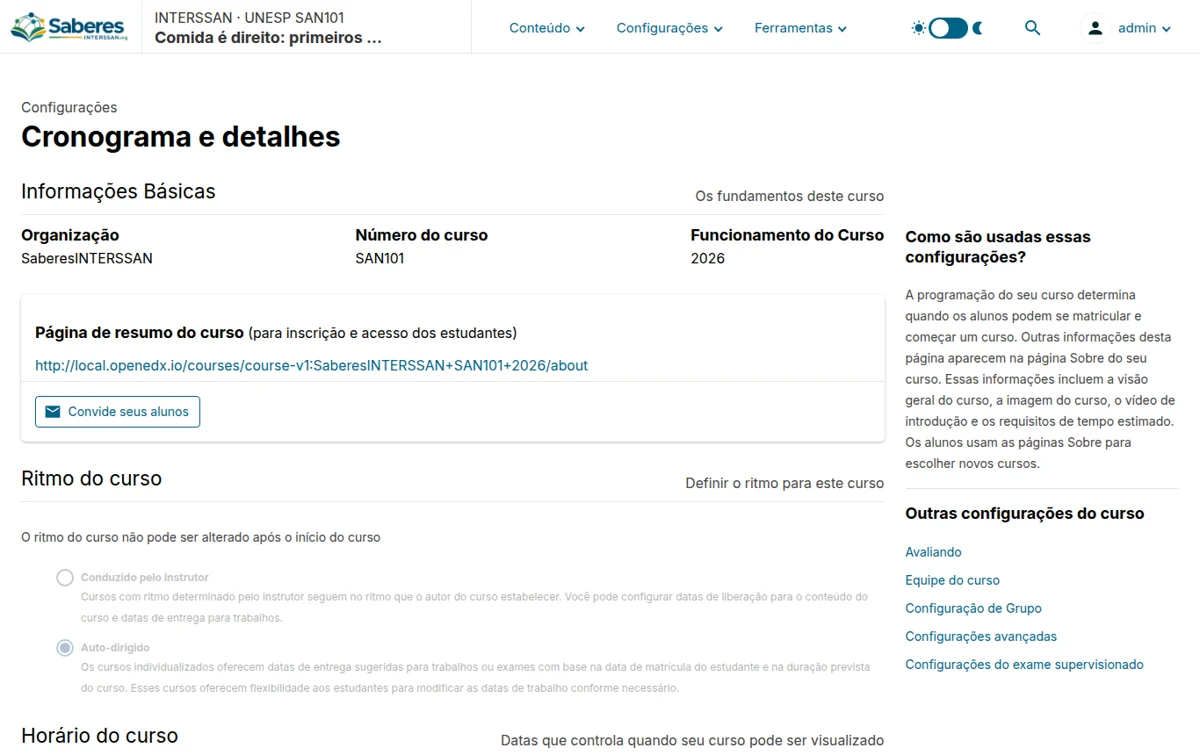The width and height of the screenshot is (1200, 755).
Task: Click the course run value 2026
Action: pyautogui.click(x=708, y=258)
